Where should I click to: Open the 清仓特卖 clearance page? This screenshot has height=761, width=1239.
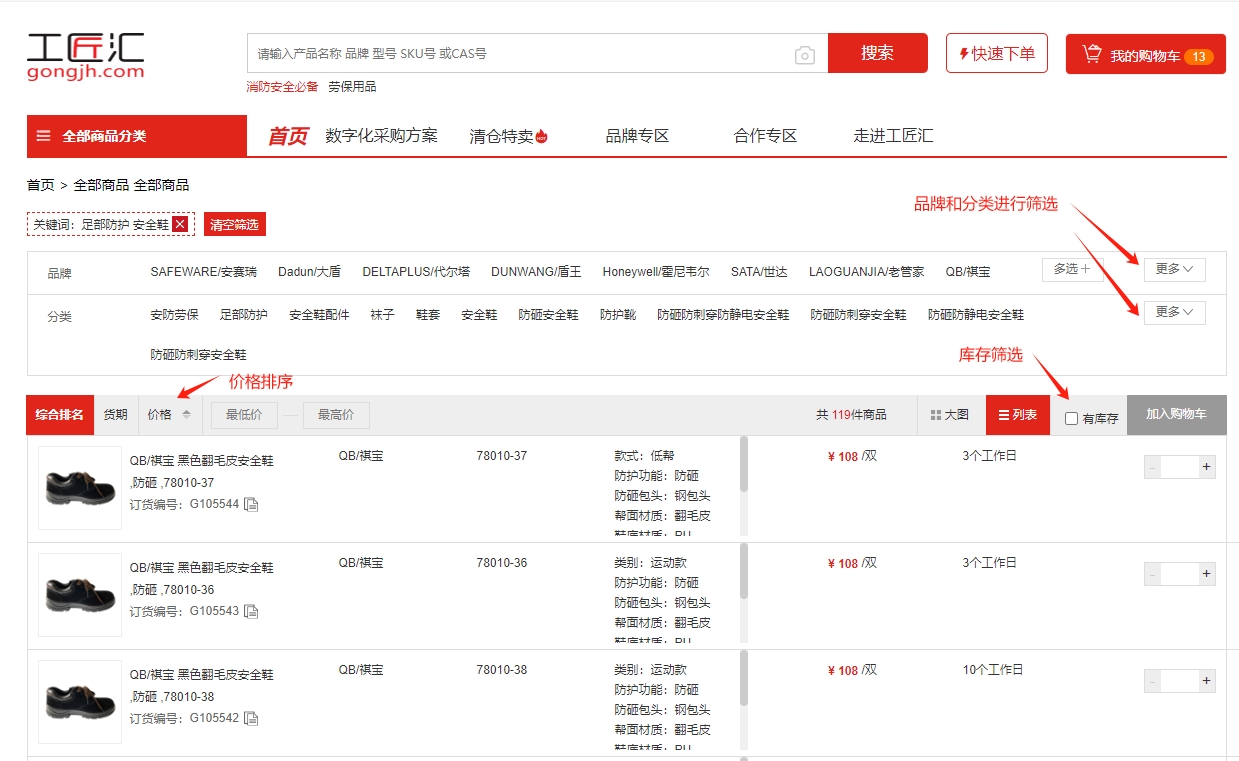point(509,136)
